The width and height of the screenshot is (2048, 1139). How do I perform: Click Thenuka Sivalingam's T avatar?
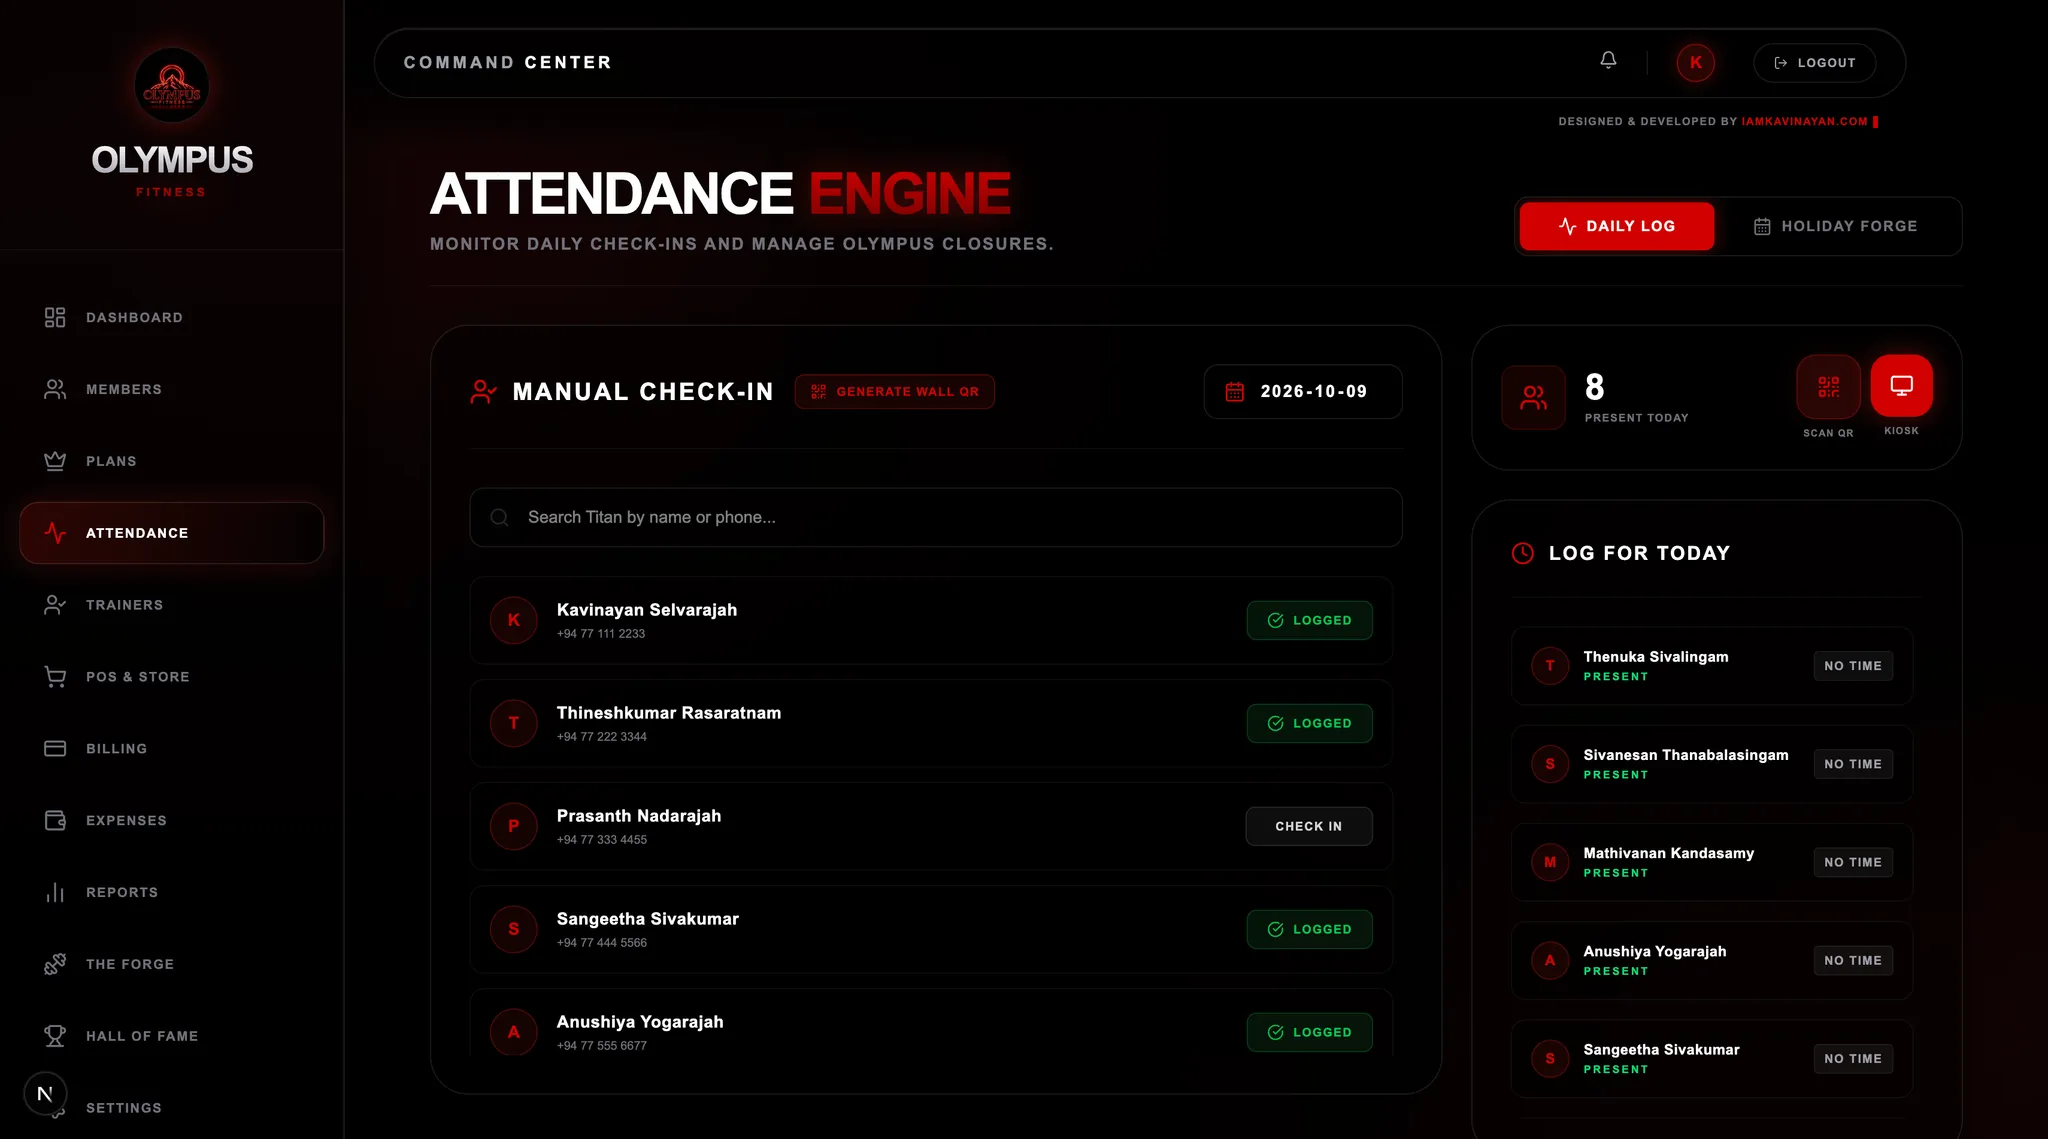point(1550,666)
